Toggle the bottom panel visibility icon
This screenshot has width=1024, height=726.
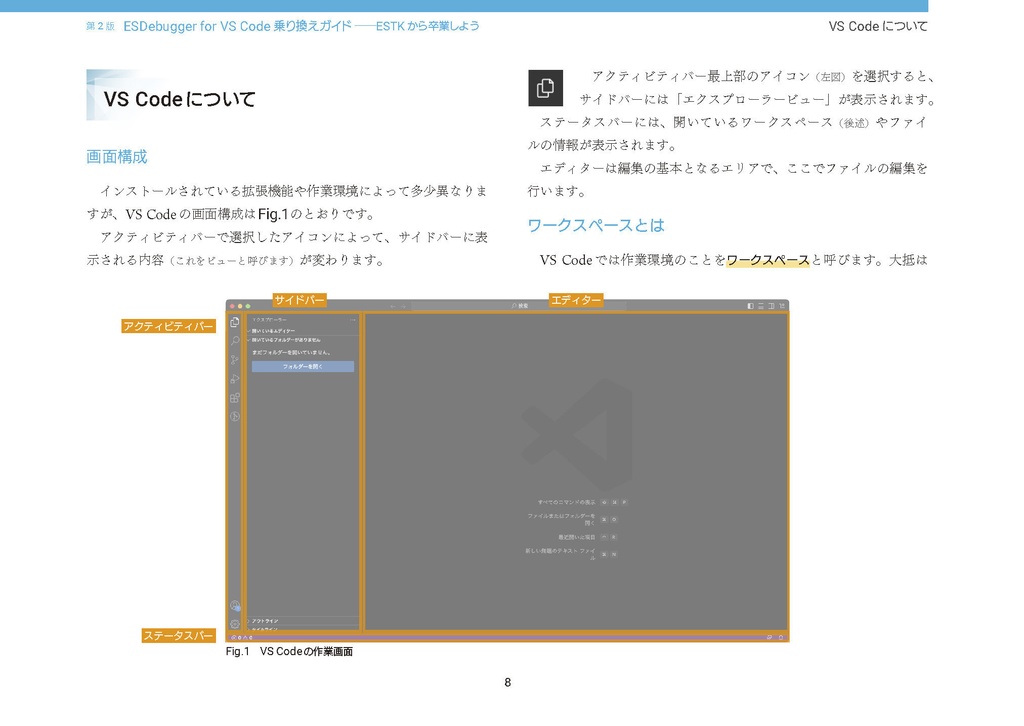[760, 306]
